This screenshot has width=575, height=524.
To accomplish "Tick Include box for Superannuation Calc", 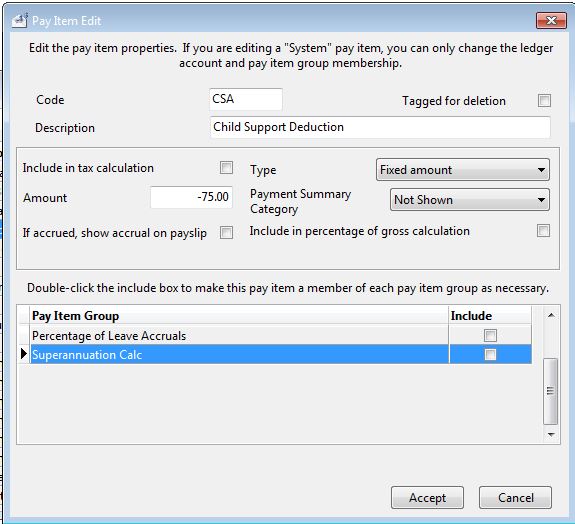I will (490, 355).
